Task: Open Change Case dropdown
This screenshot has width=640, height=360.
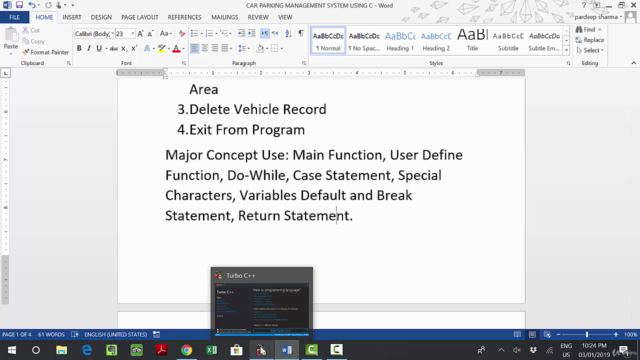Action: 165,34
